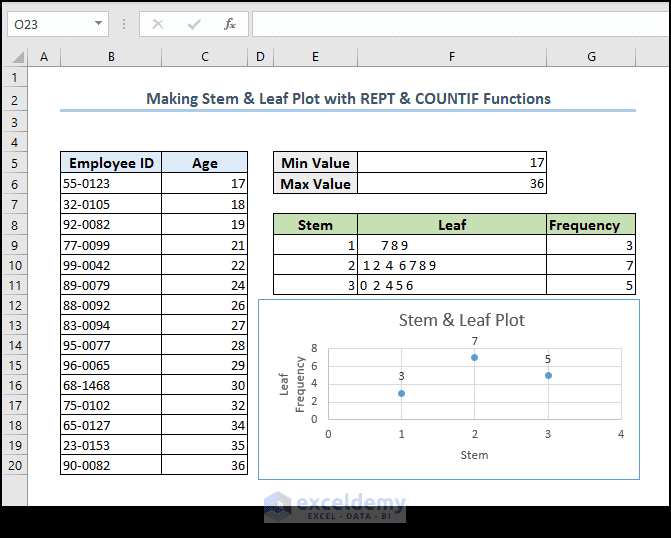Select the 'Stem' header cell
Screen dimensions: 671x538
(x=315, y=225)
